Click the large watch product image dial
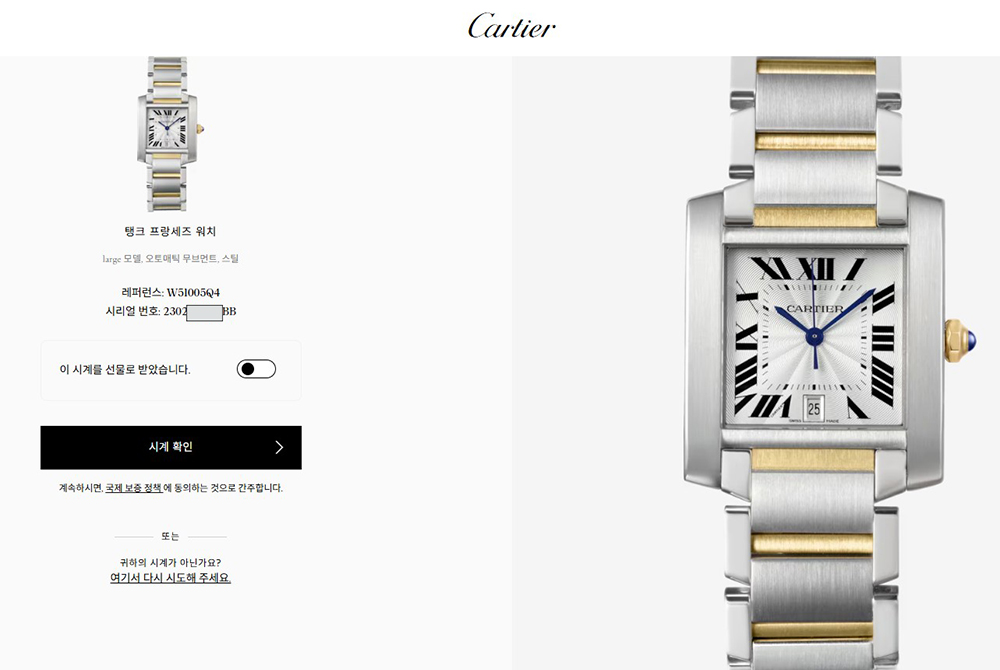This screenshot has height=670, width=1000. [x=814, y=336]
